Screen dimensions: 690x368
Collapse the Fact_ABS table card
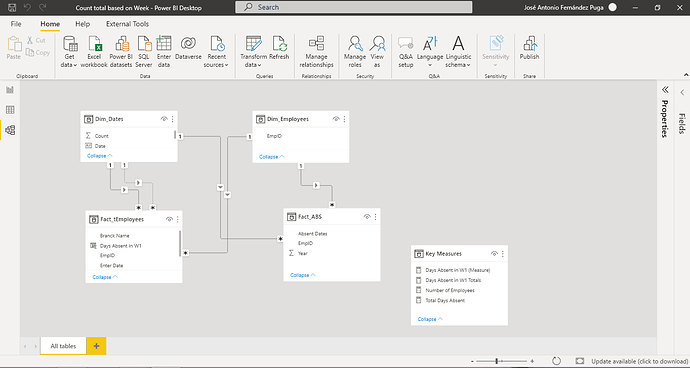[303, 275]
